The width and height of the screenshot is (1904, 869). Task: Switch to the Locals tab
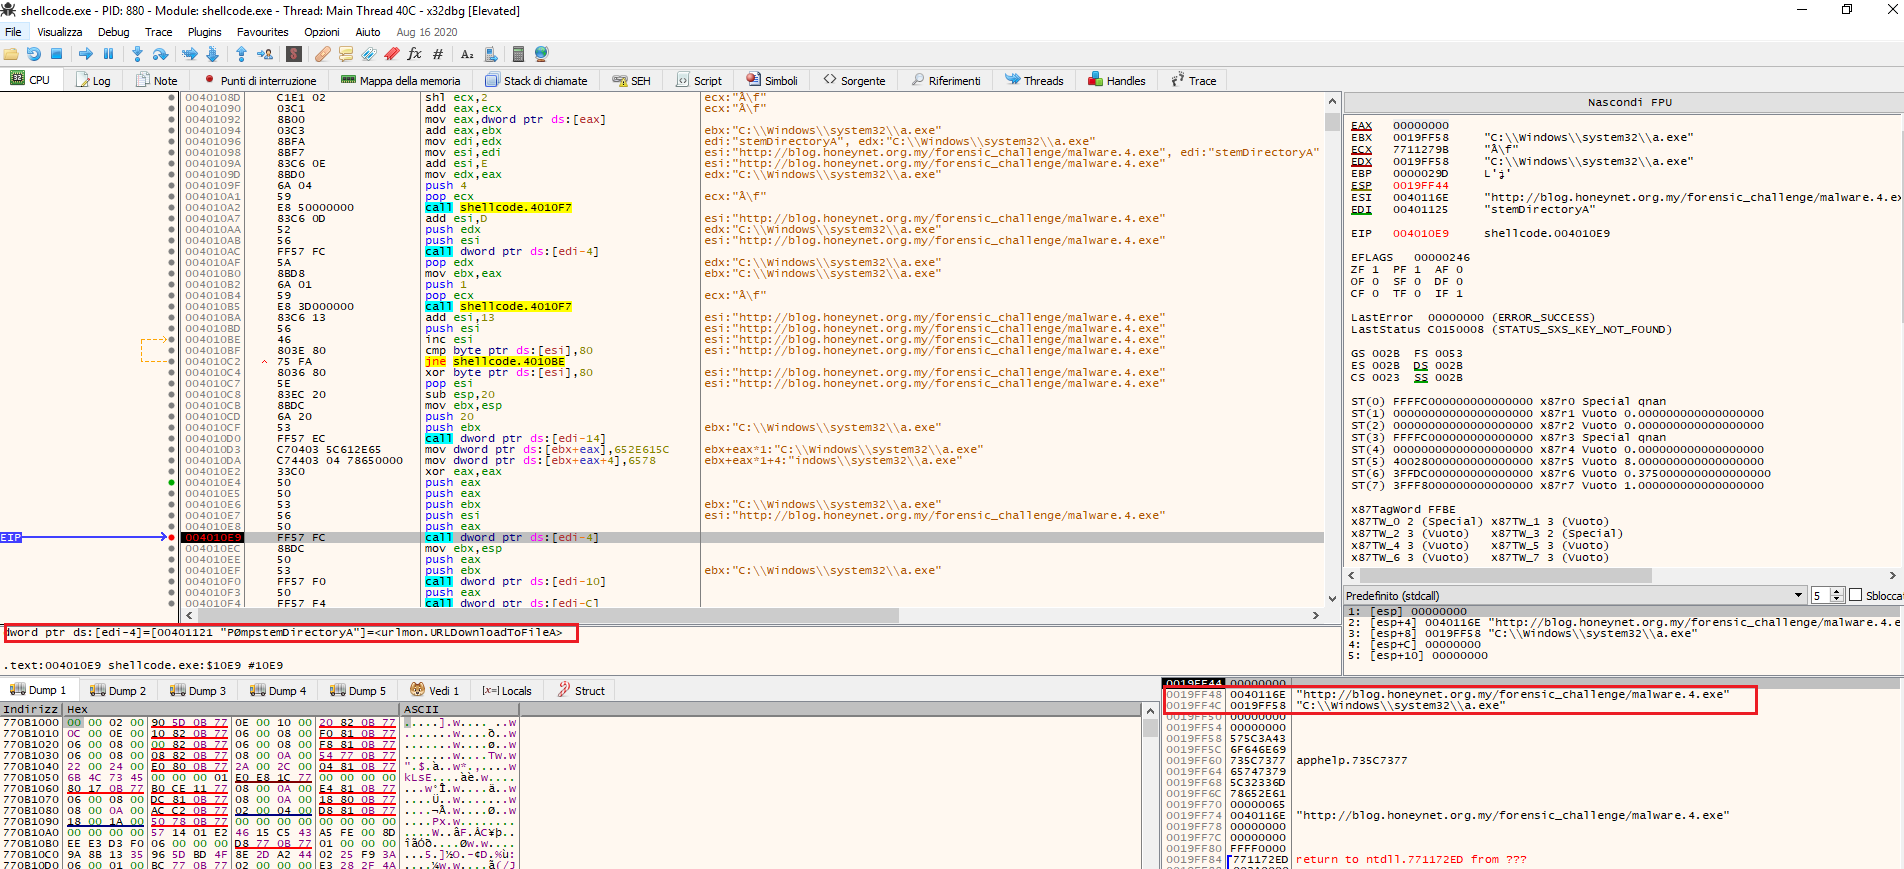coord(507,691)
